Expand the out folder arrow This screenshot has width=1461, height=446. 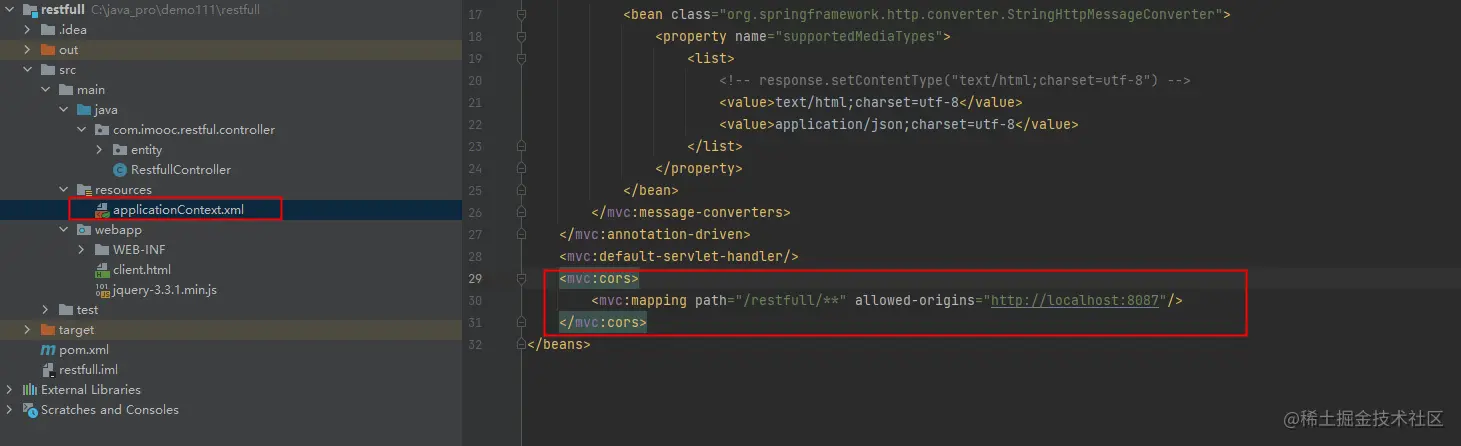point(28,50)
